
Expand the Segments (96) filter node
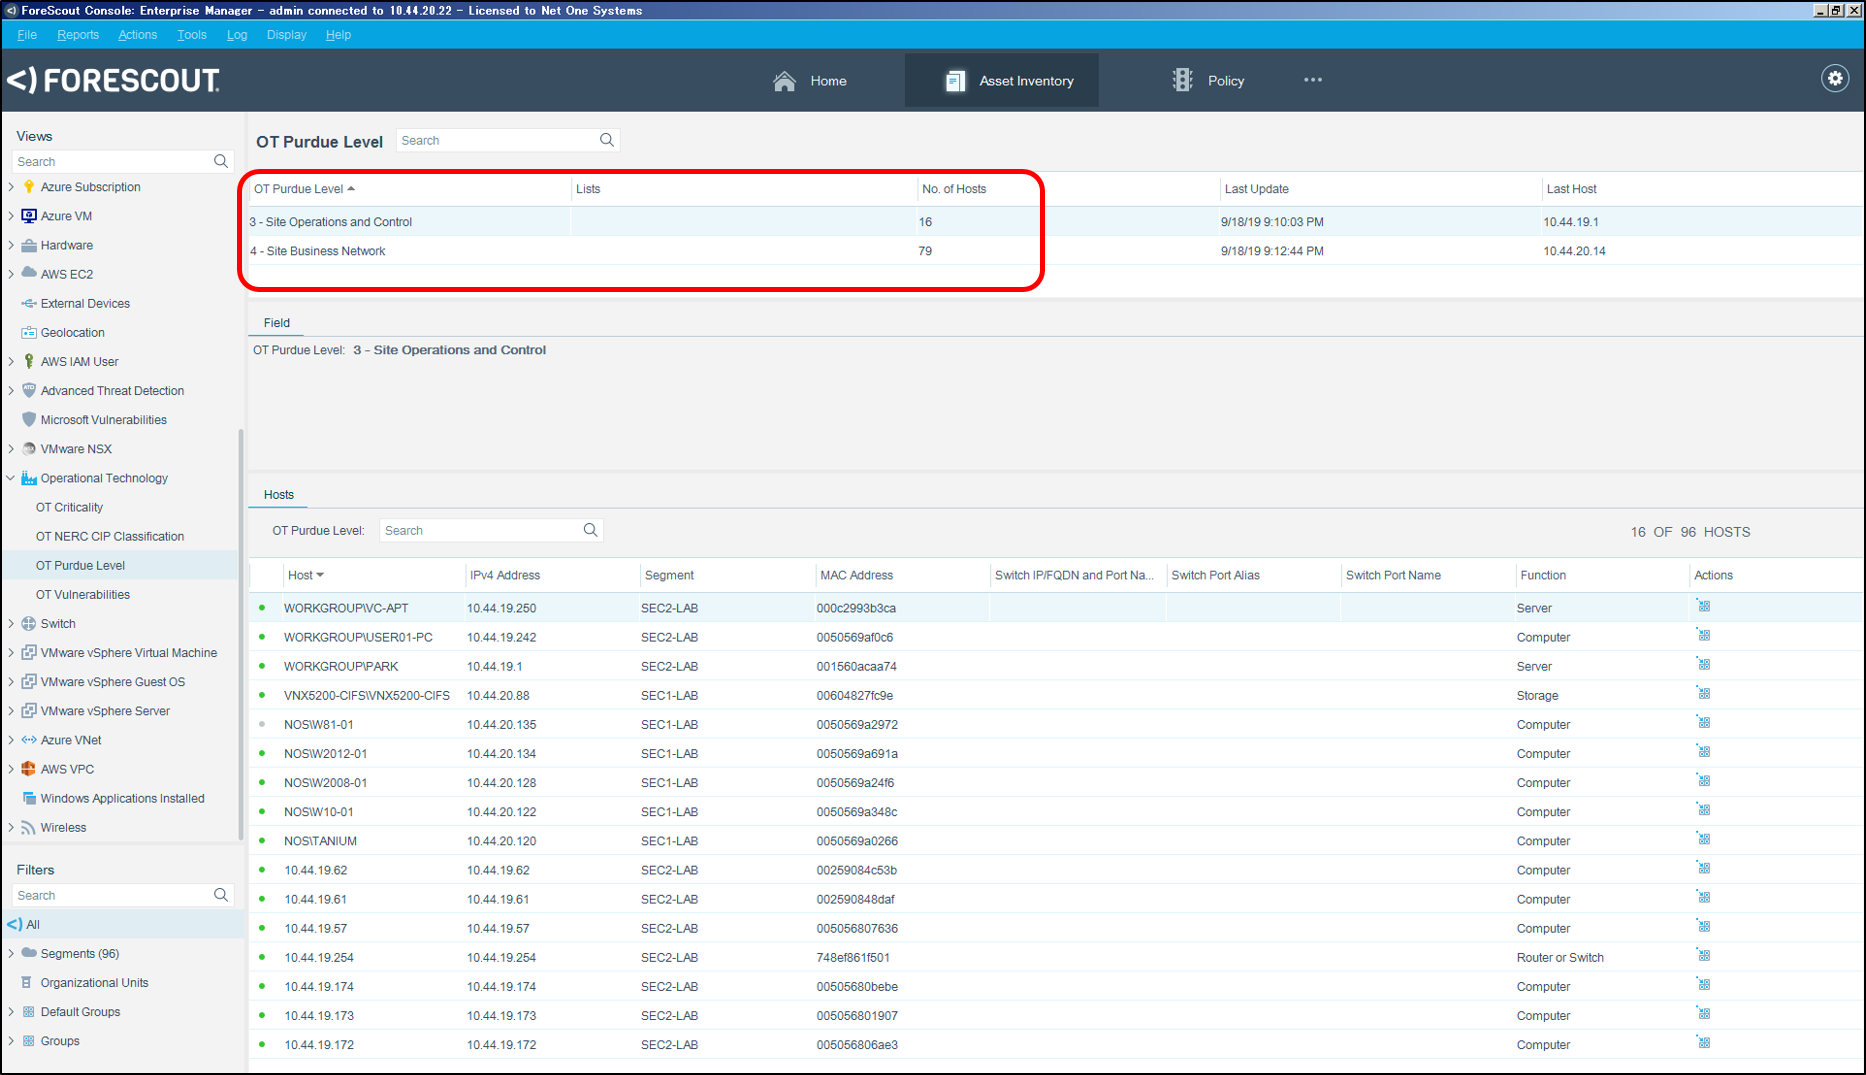click(11, 953)
